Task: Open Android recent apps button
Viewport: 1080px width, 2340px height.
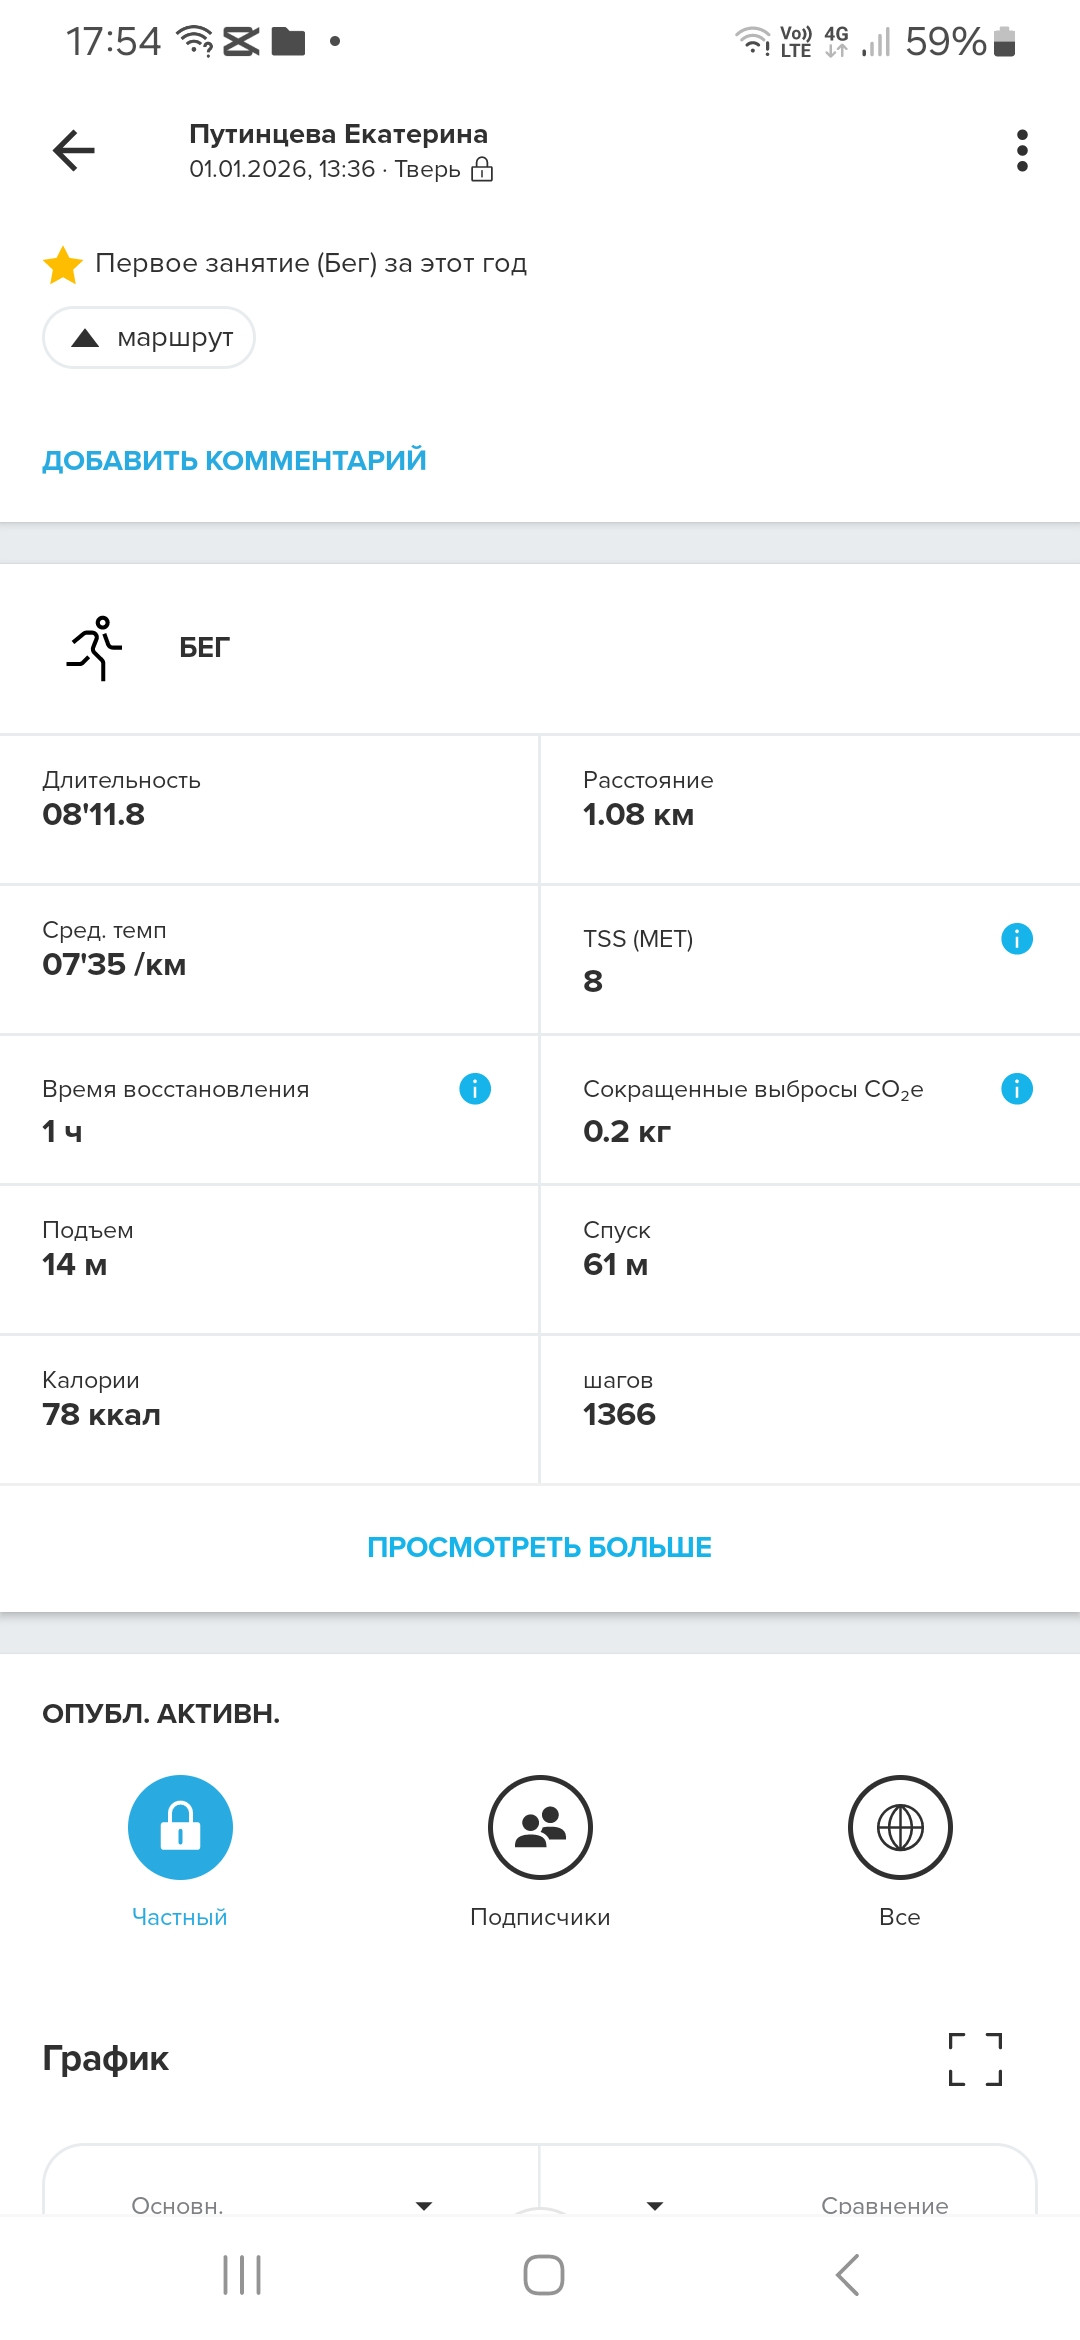Action: [242, 2275]
